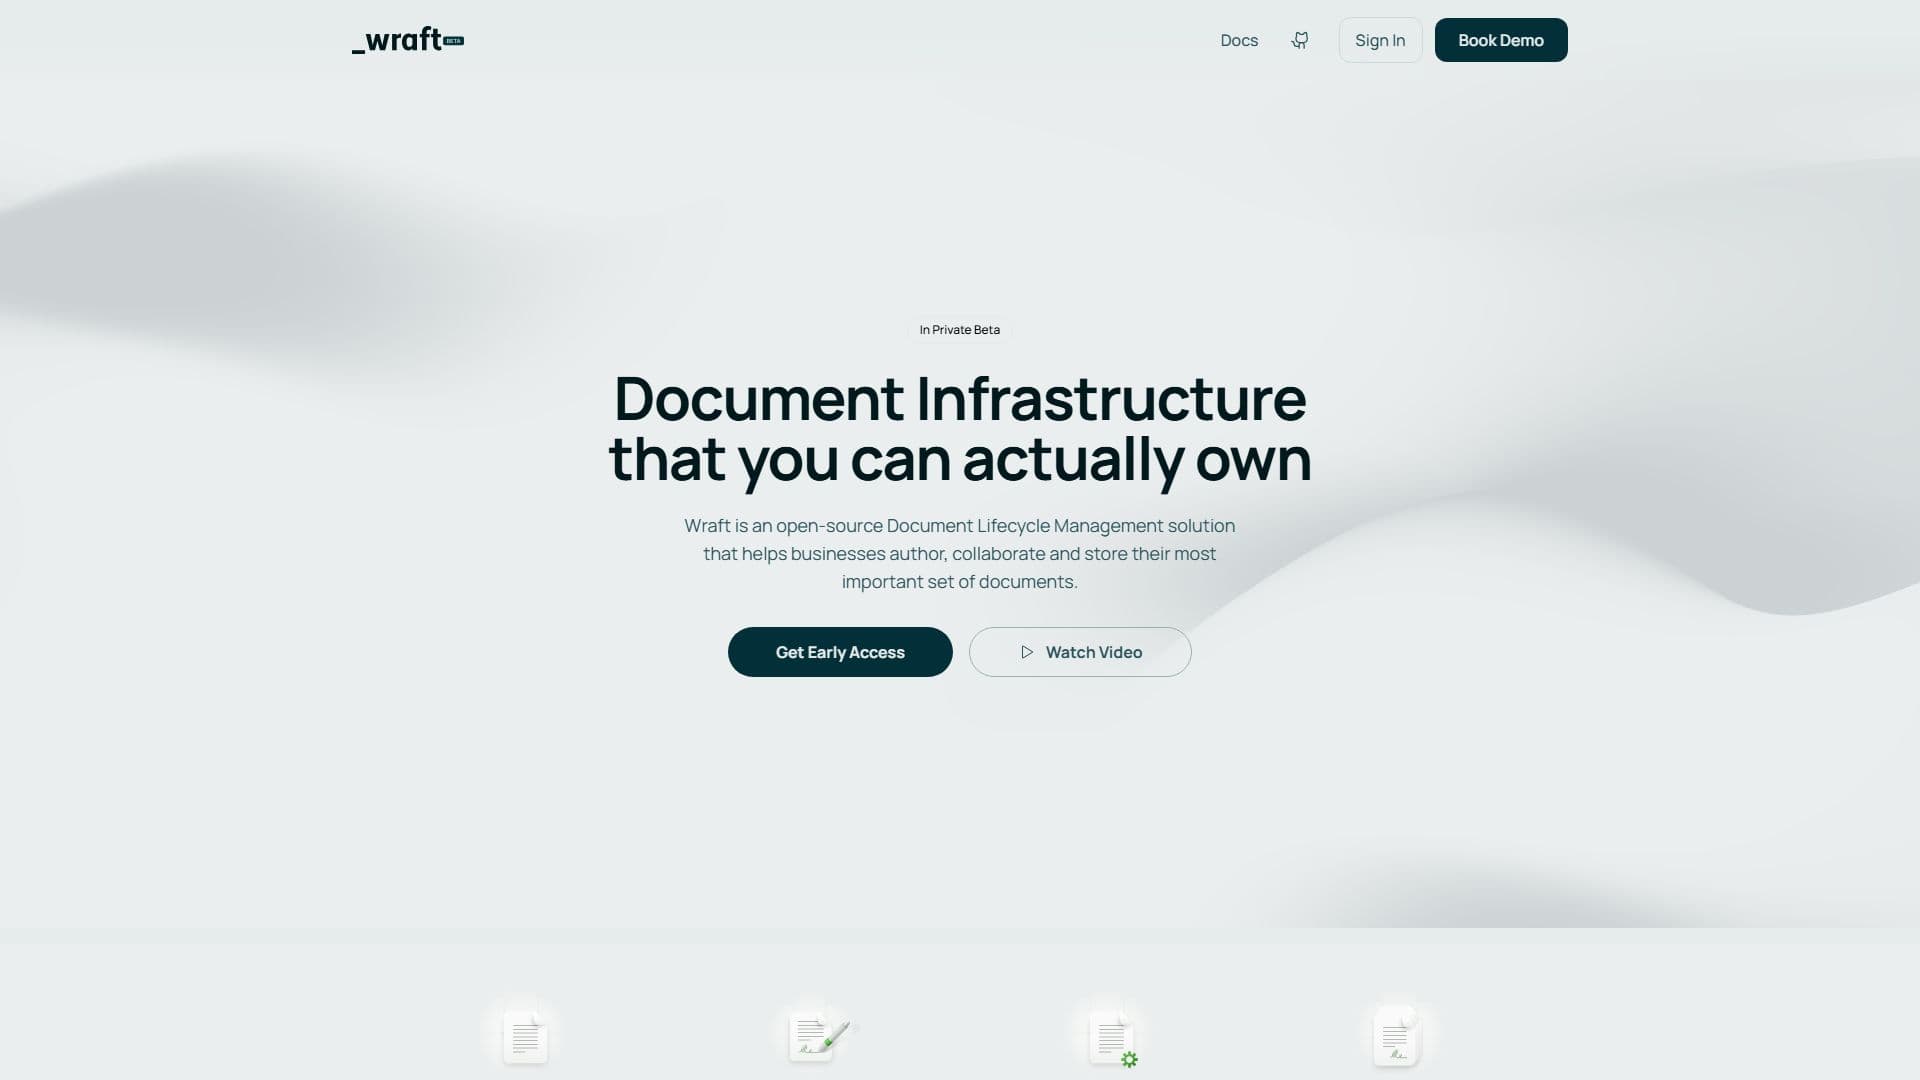Screen dimensions: 1920x1080
Task: Open the GitHub icon link in header
Action: coord(1299,40)
